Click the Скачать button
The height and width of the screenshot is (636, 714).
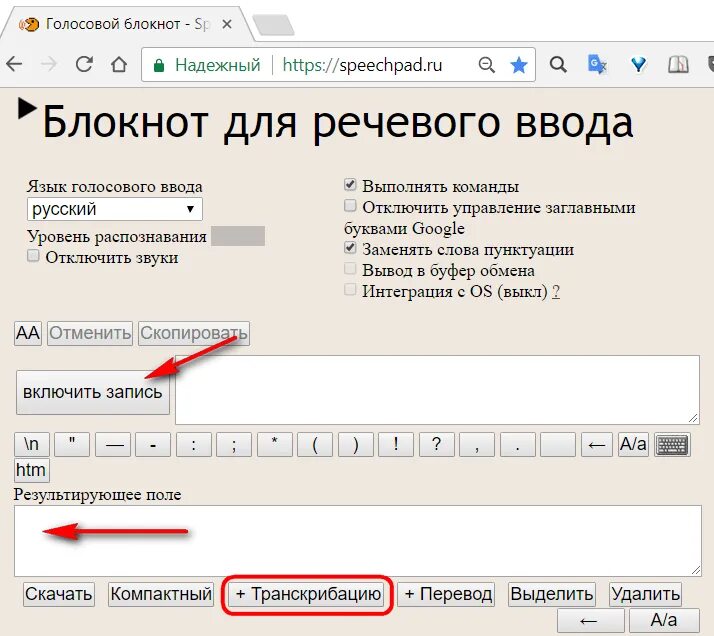coord(59,594)
